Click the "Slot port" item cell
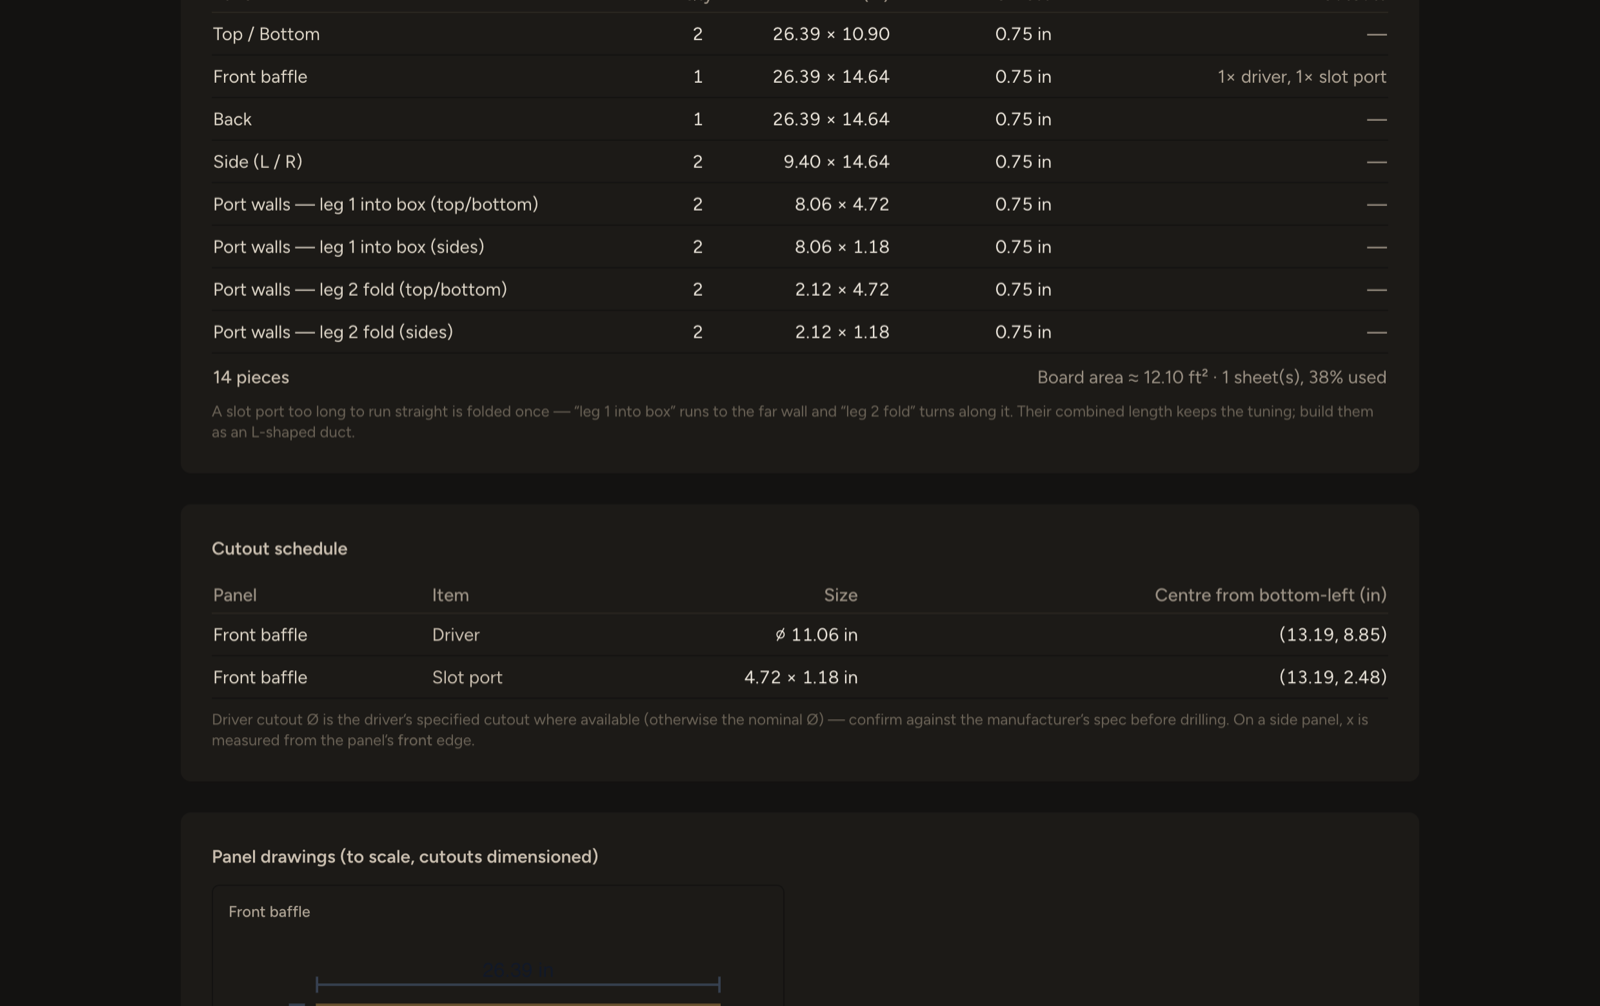 tap(467, 678)
